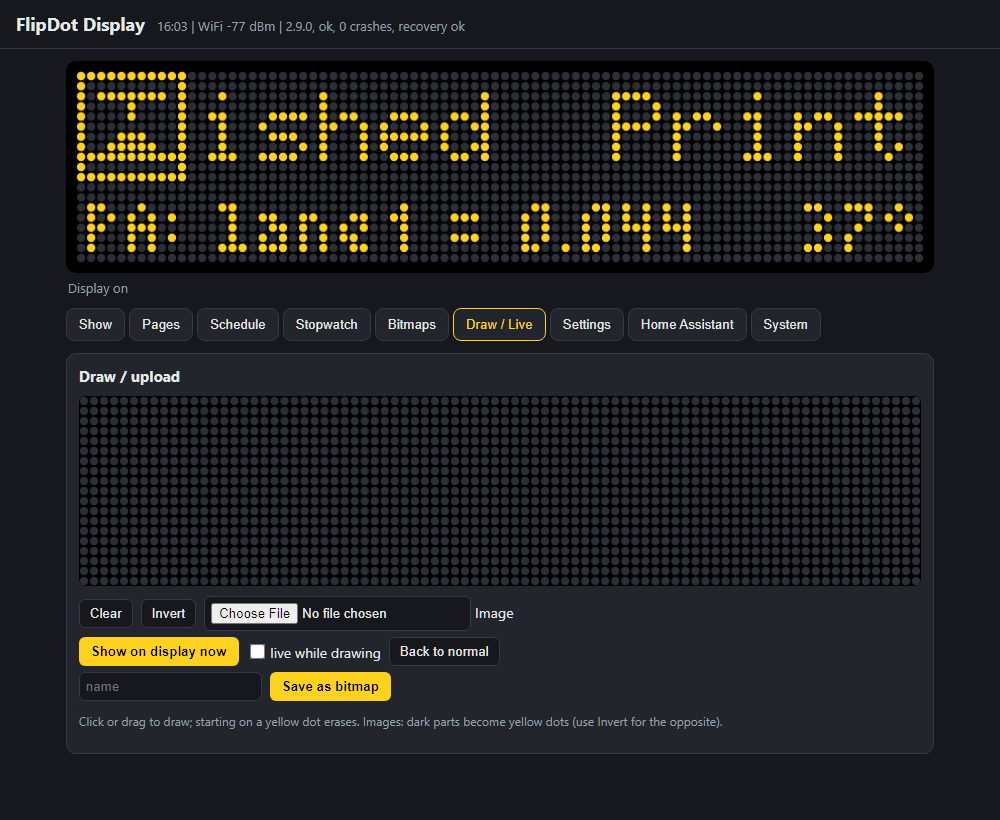Click the Choose File button
This screenshot has height=820, width=1000.
coord(254,613)
